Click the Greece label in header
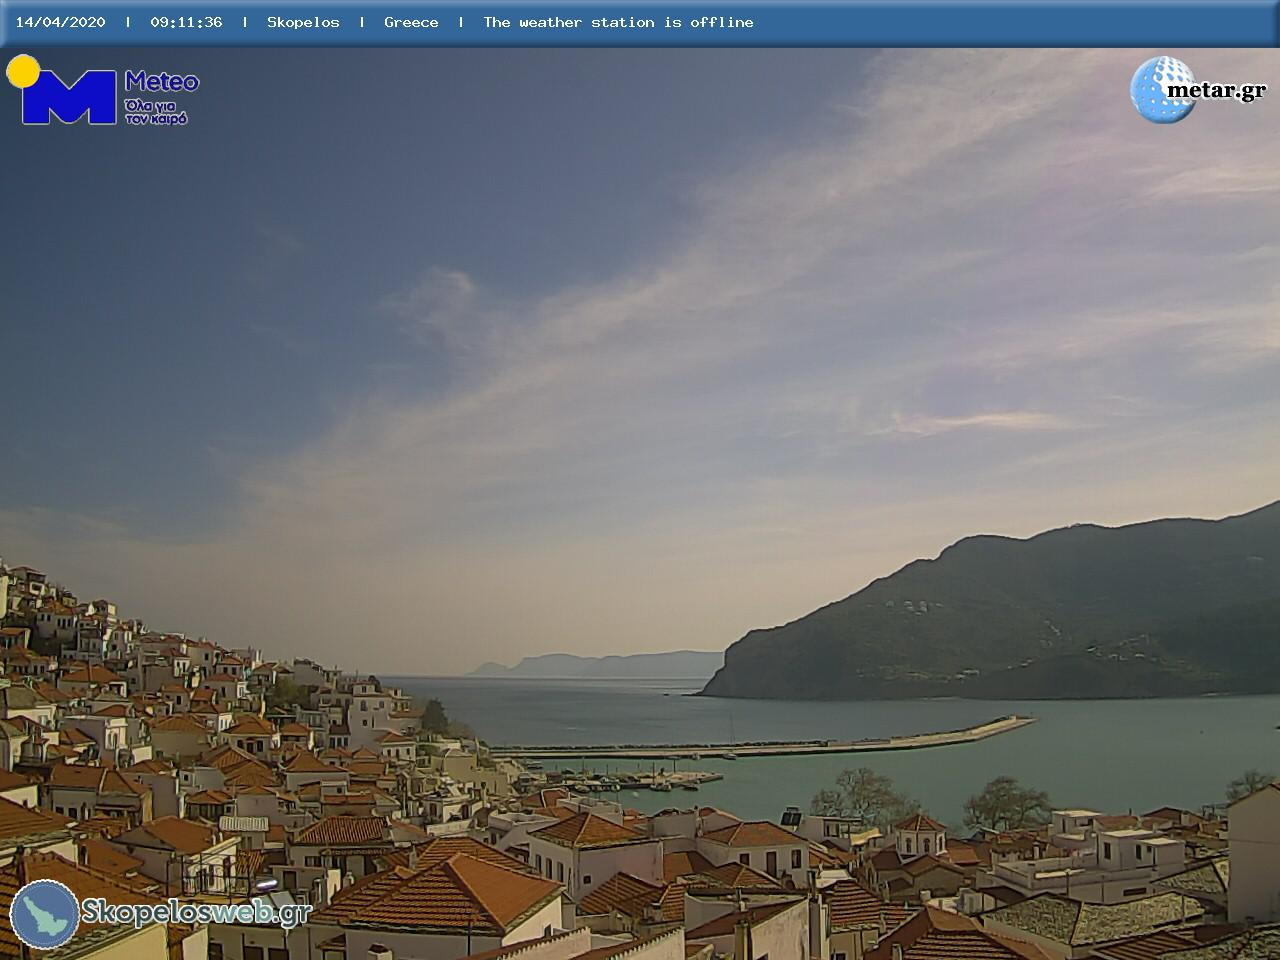The width and height of the screenshot is (1280, 960). click(x=411, y=22)
